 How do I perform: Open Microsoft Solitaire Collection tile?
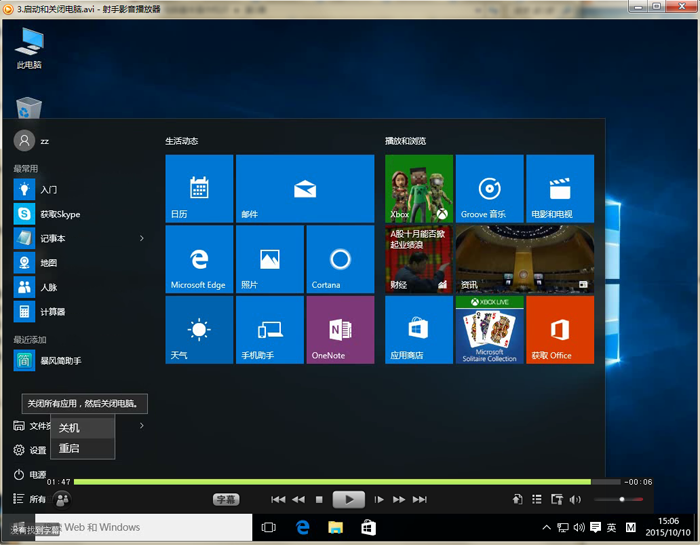click(489, 329)
